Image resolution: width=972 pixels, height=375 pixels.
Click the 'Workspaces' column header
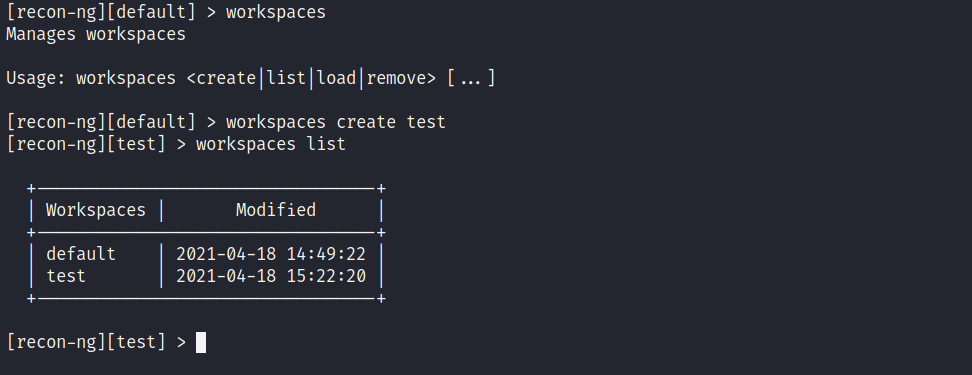click(x=95, y=210)
